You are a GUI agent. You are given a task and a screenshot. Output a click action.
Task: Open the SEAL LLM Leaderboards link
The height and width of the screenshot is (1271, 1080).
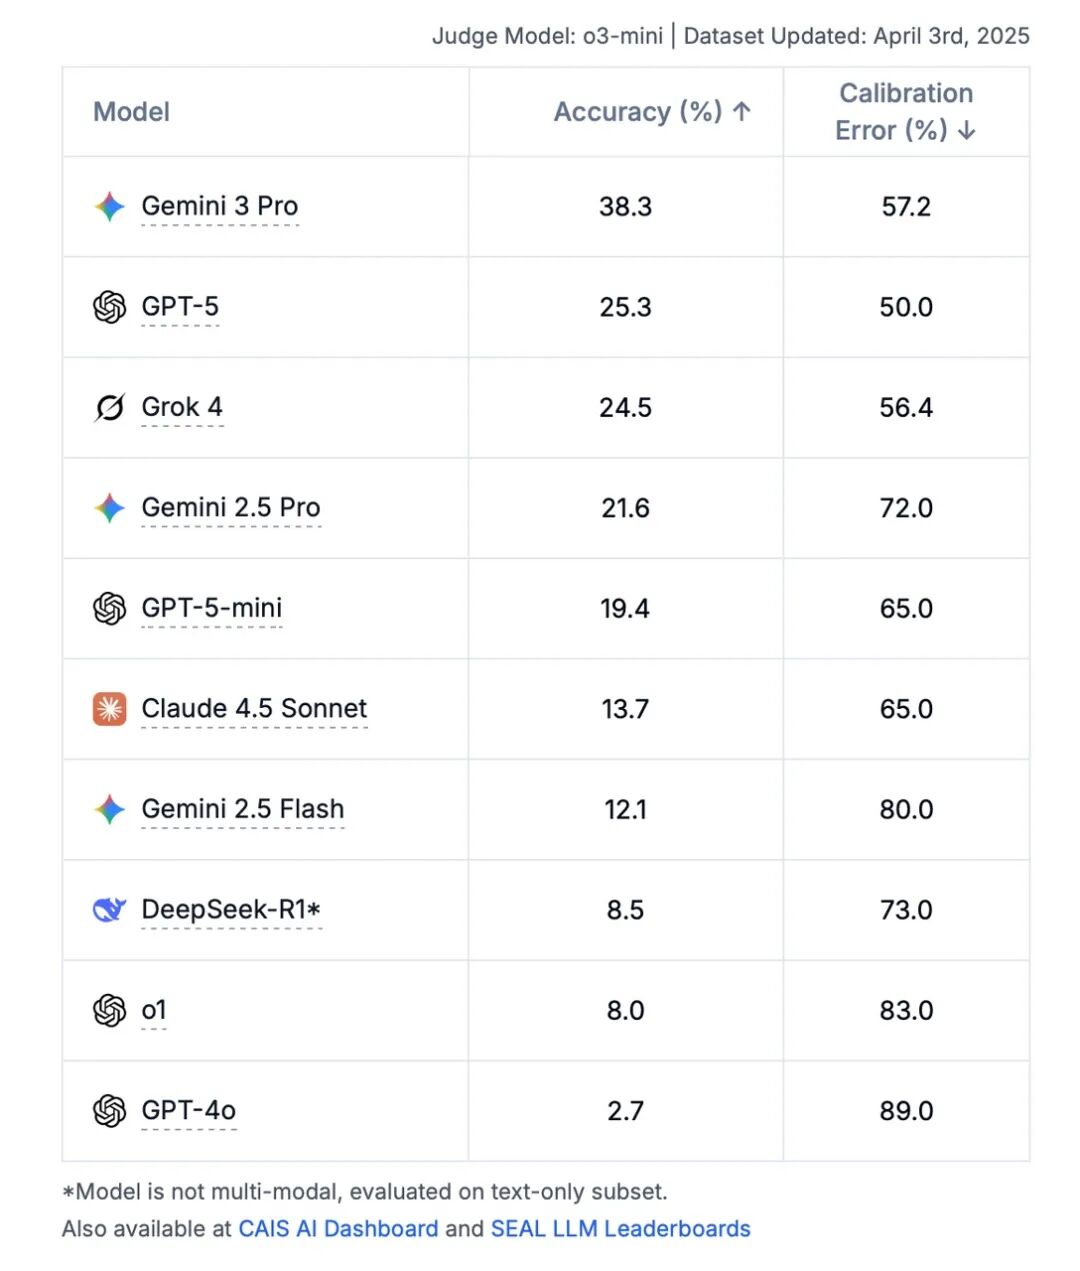[x=620, y=1229]
